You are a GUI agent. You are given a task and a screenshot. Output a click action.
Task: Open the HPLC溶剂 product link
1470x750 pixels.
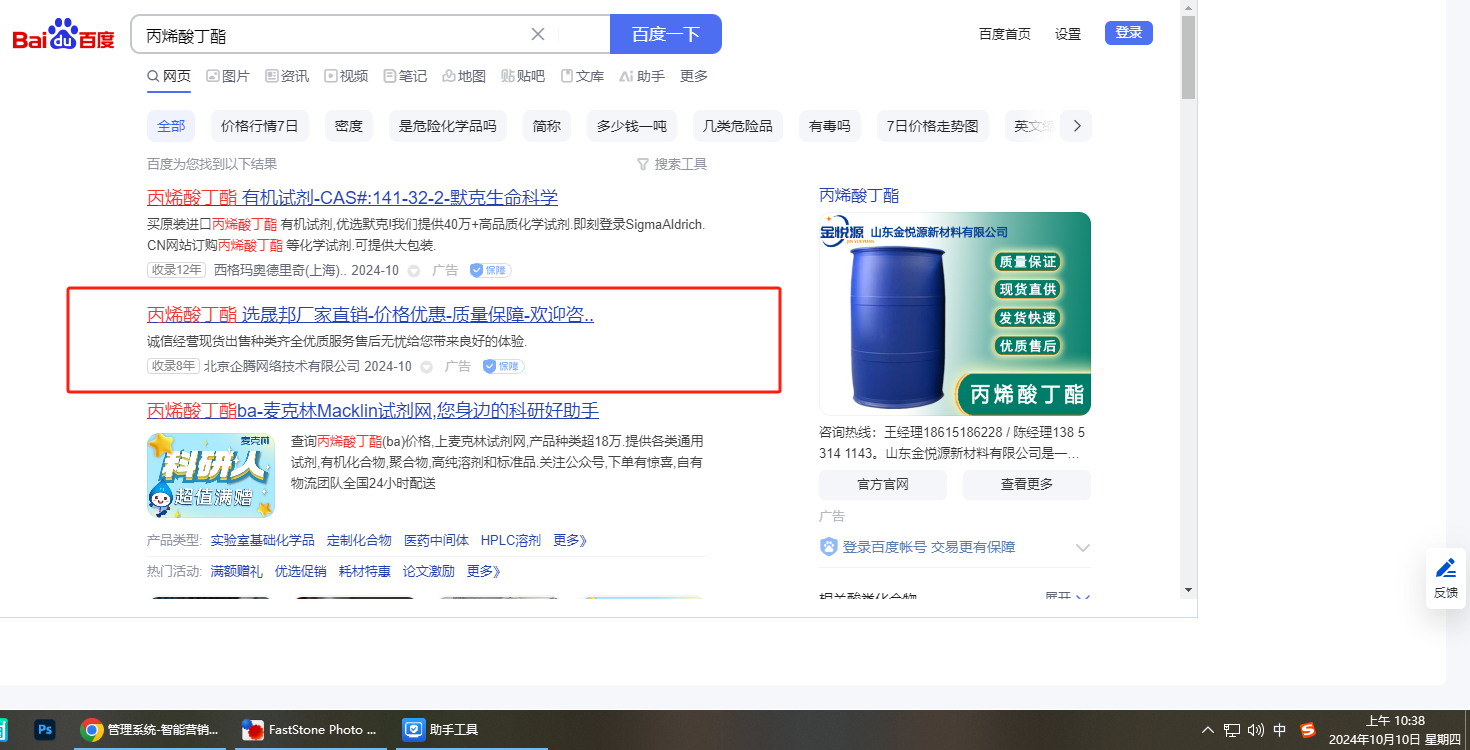tap(511, 540)
